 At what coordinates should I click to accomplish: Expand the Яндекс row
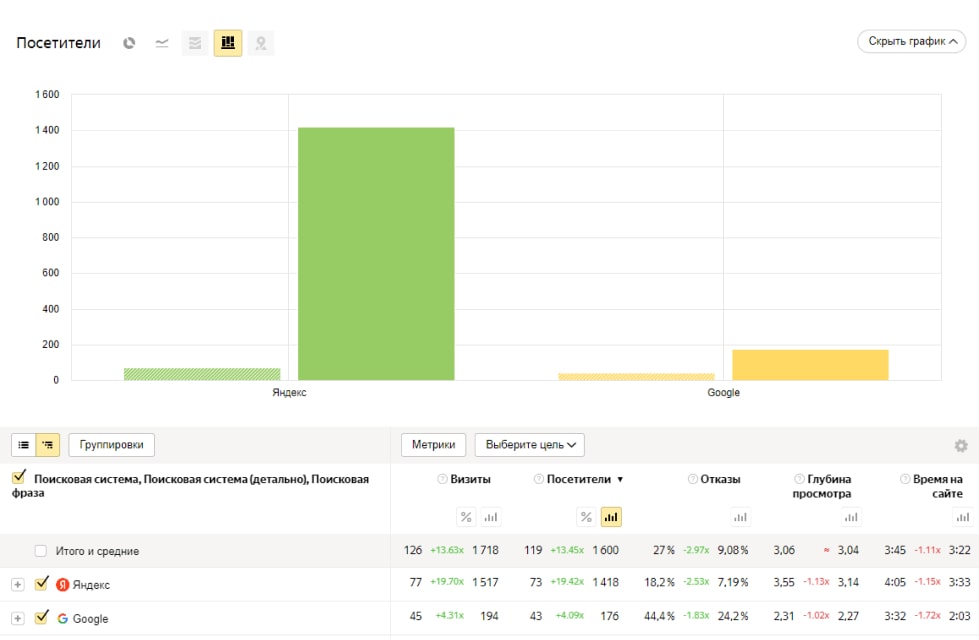pyautogui.click(x=17, y=585)
